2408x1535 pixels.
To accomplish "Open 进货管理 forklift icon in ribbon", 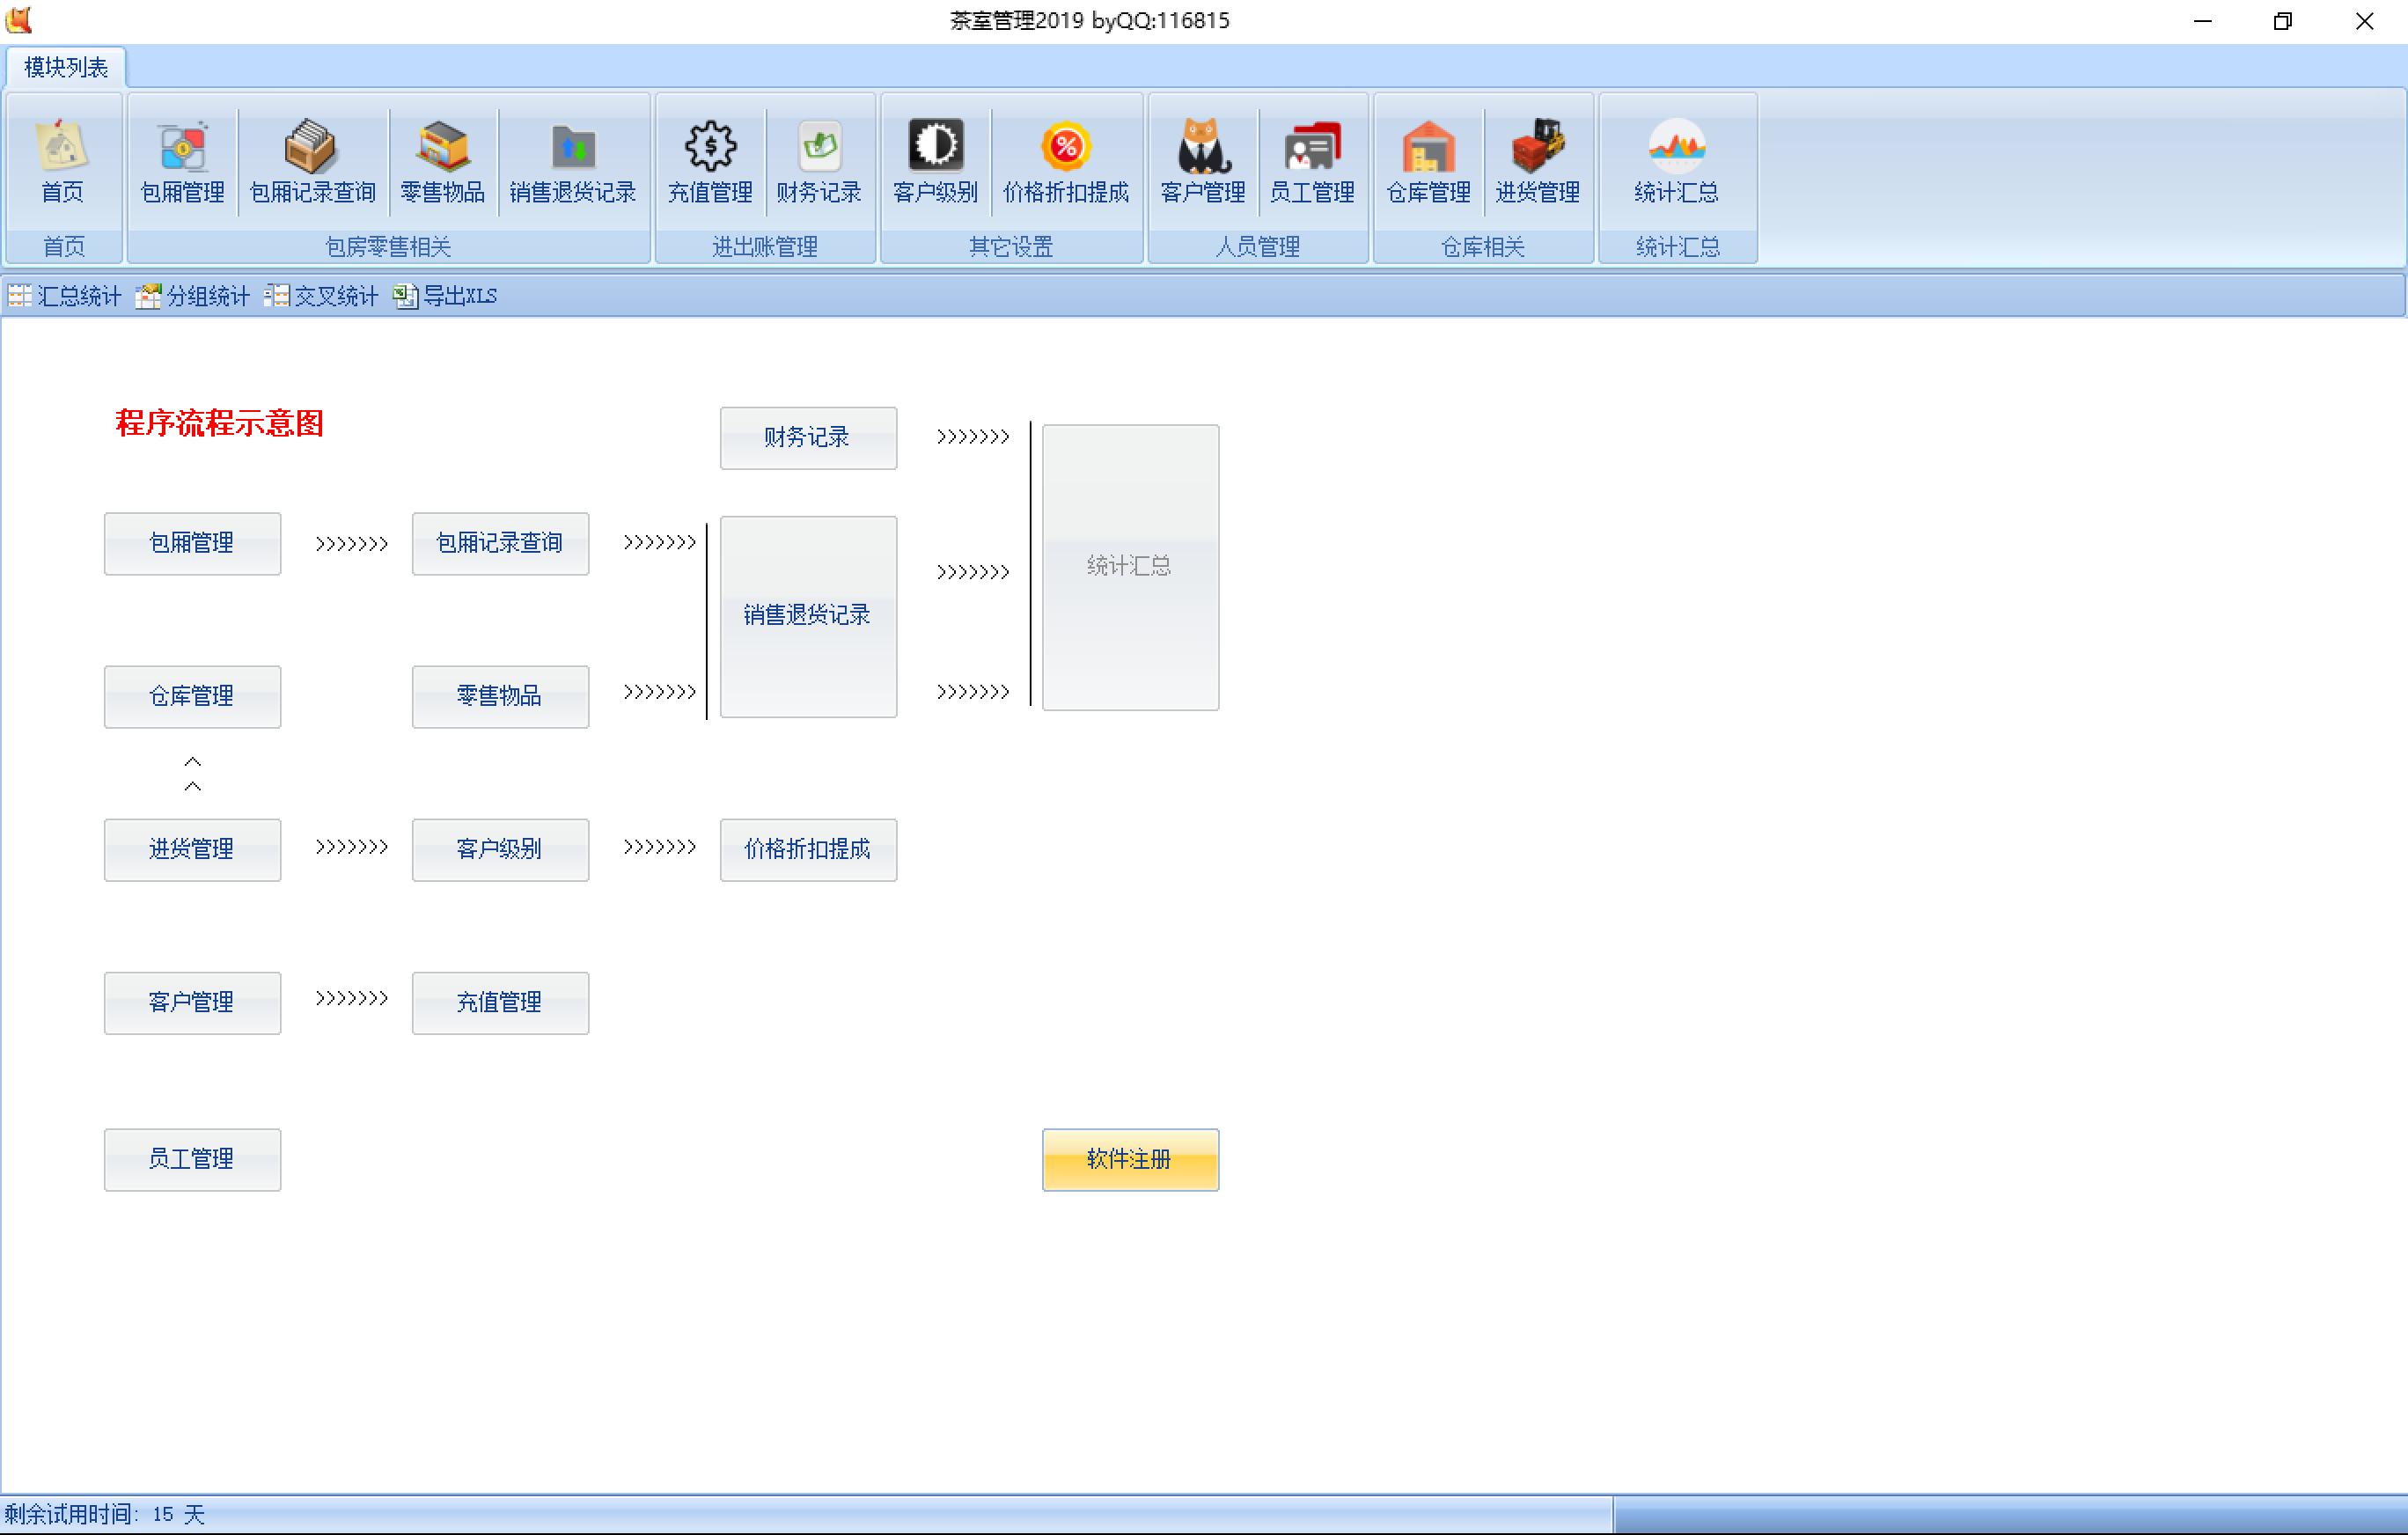I will 1538,161.
